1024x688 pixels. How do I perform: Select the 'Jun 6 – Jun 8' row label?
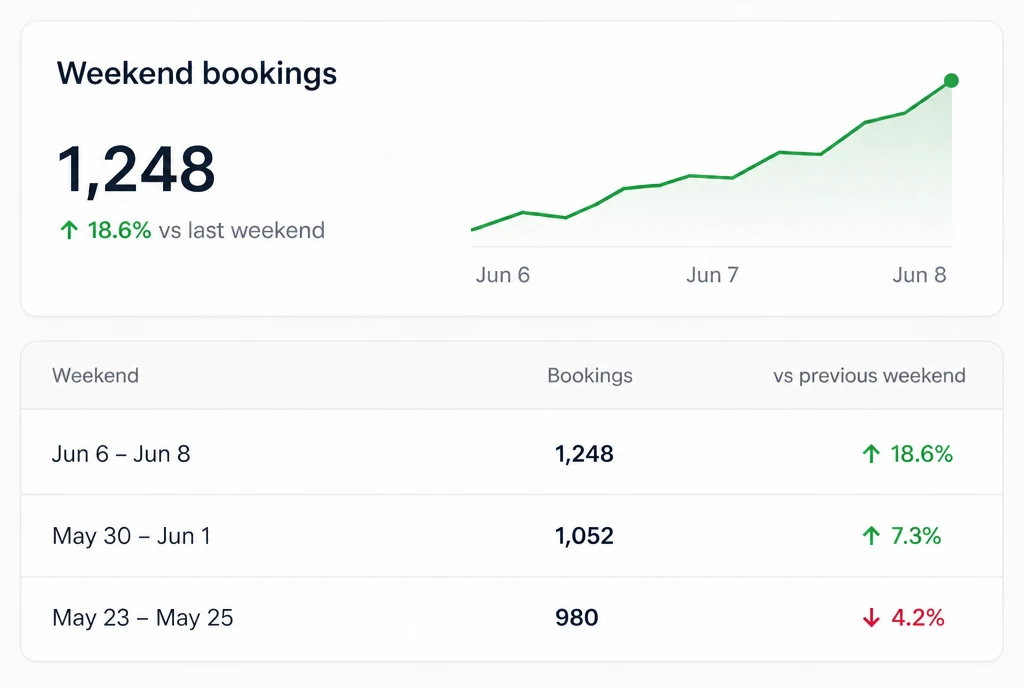click(121, 454)
